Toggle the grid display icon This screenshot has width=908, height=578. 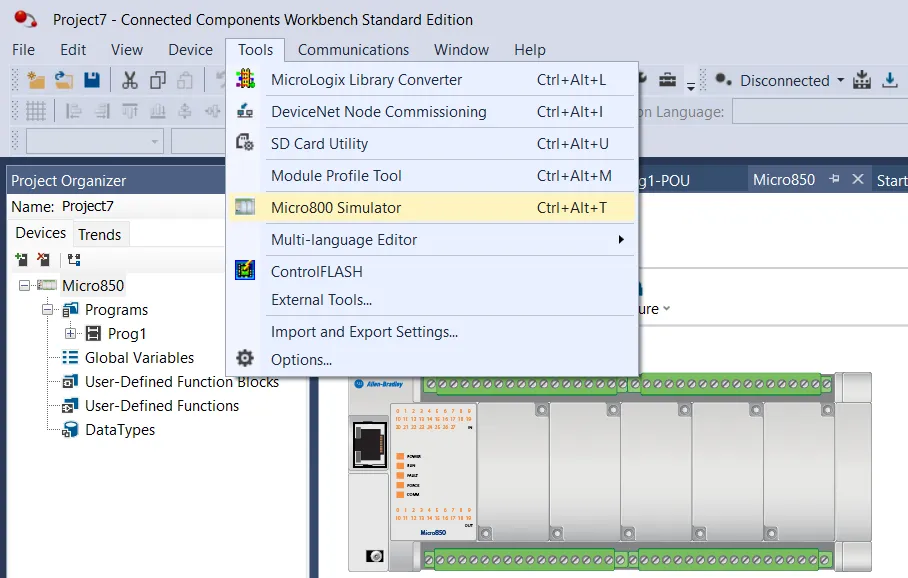pyautogui.click(x=35, y=110)
